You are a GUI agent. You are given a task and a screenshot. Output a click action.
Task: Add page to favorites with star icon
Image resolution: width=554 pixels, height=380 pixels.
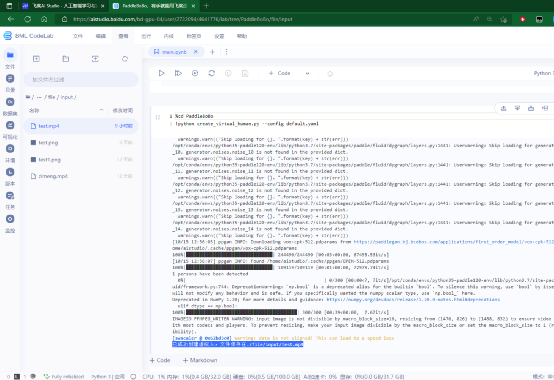(x=503, y=19)
